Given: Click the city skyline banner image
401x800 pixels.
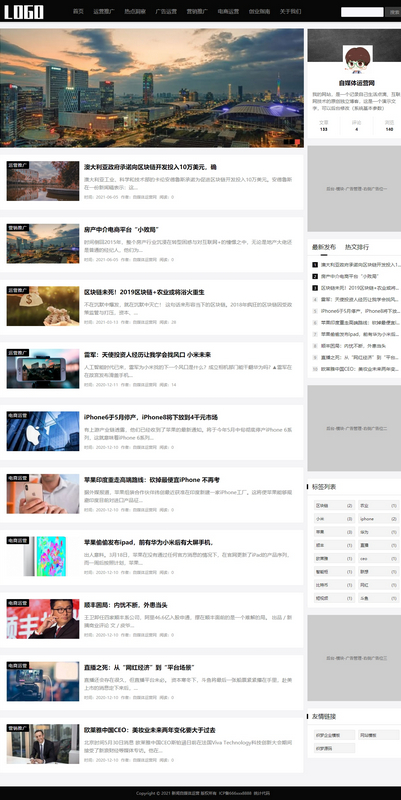Looking at the screenshot, I should click(x=152, y=88).
